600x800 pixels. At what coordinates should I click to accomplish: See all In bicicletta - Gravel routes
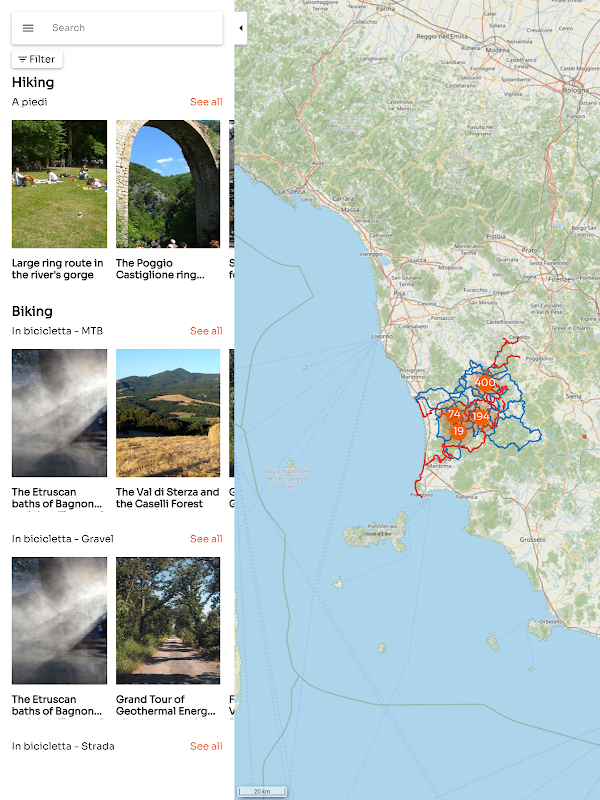206,539
